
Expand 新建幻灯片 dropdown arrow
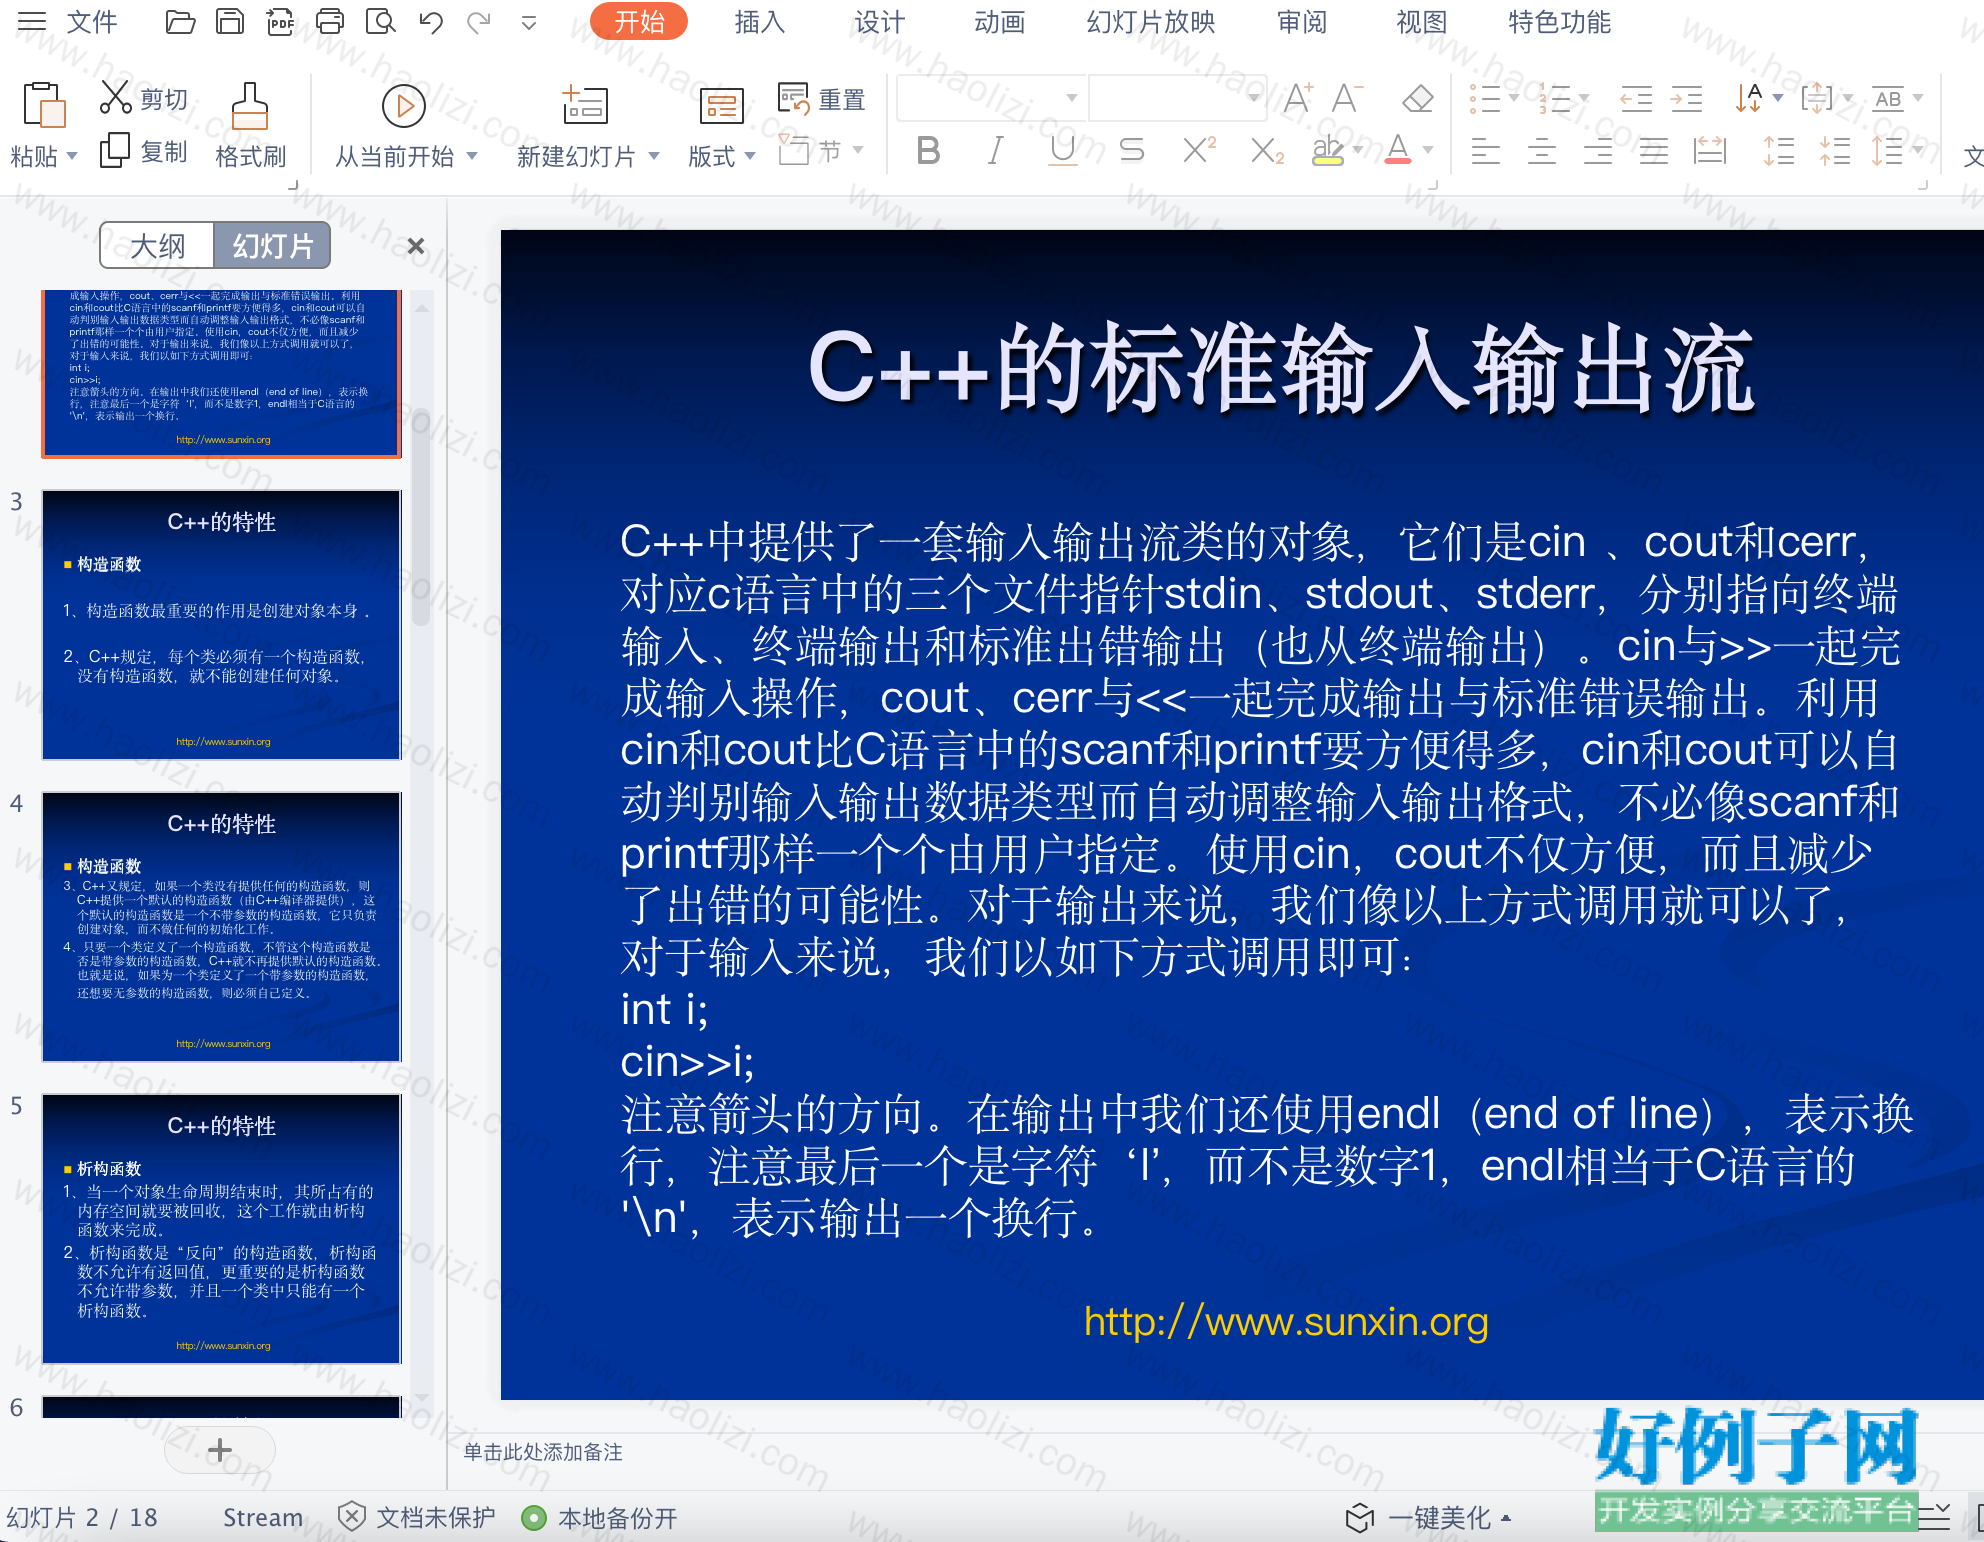pos(654,157)
